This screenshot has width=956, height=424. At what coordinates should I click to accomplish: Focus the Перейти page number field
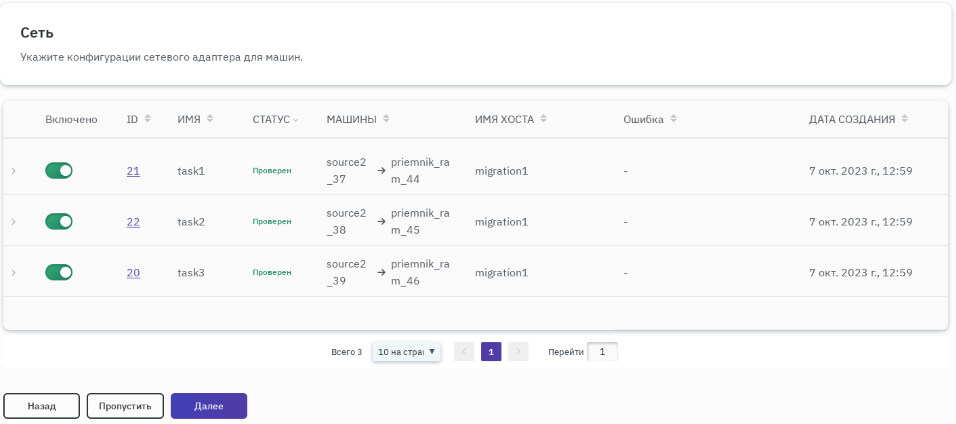(x=602, y=352)
